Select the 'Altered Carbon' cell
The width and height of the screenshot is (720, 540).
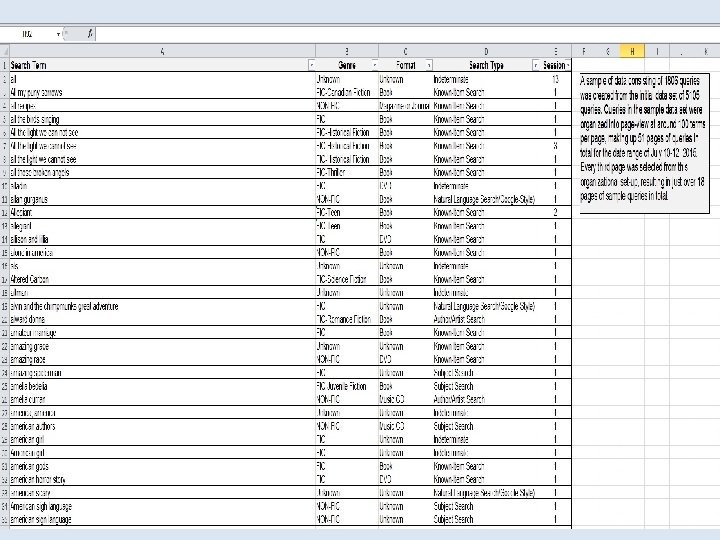point(163,279)
